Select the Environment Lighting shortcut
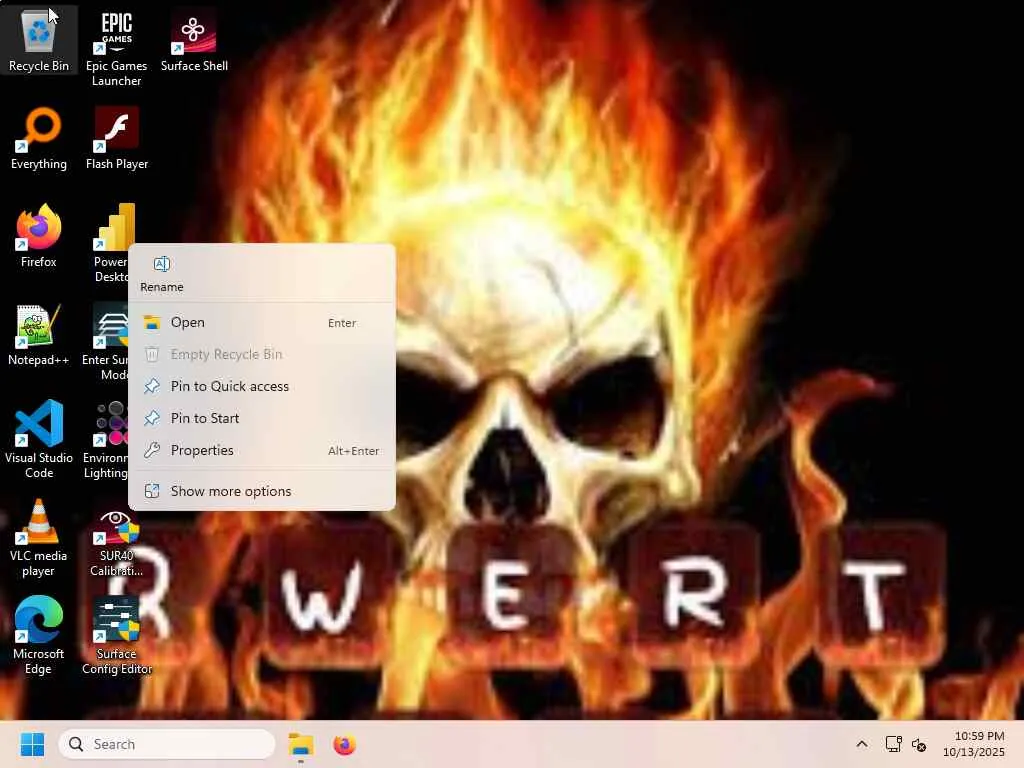 (x=106, y=439)
